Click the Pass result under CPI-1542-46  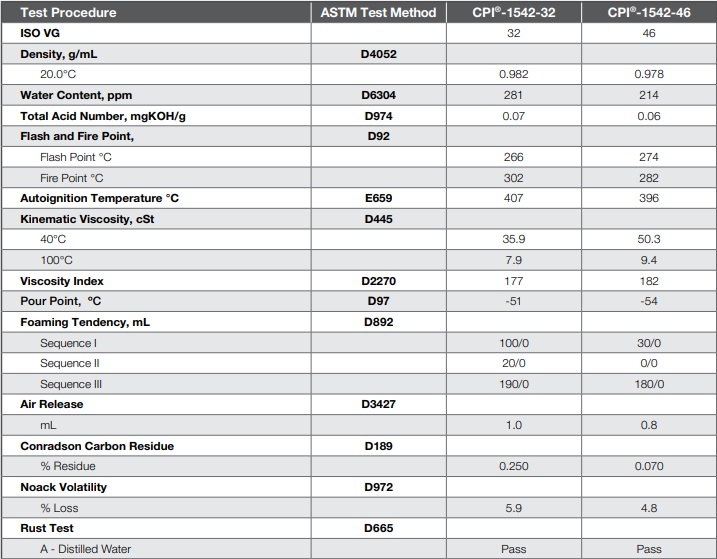tap(648, 548)
